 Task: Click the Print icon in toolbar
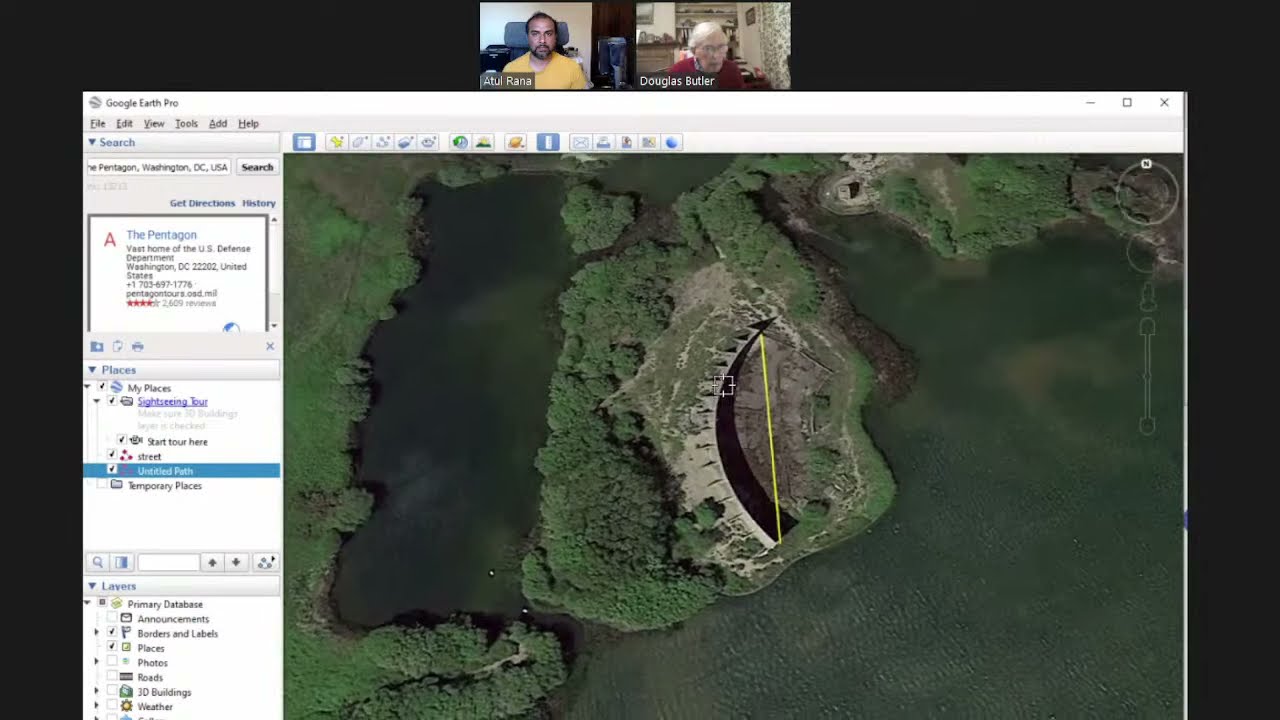click(x=603, y=142)
